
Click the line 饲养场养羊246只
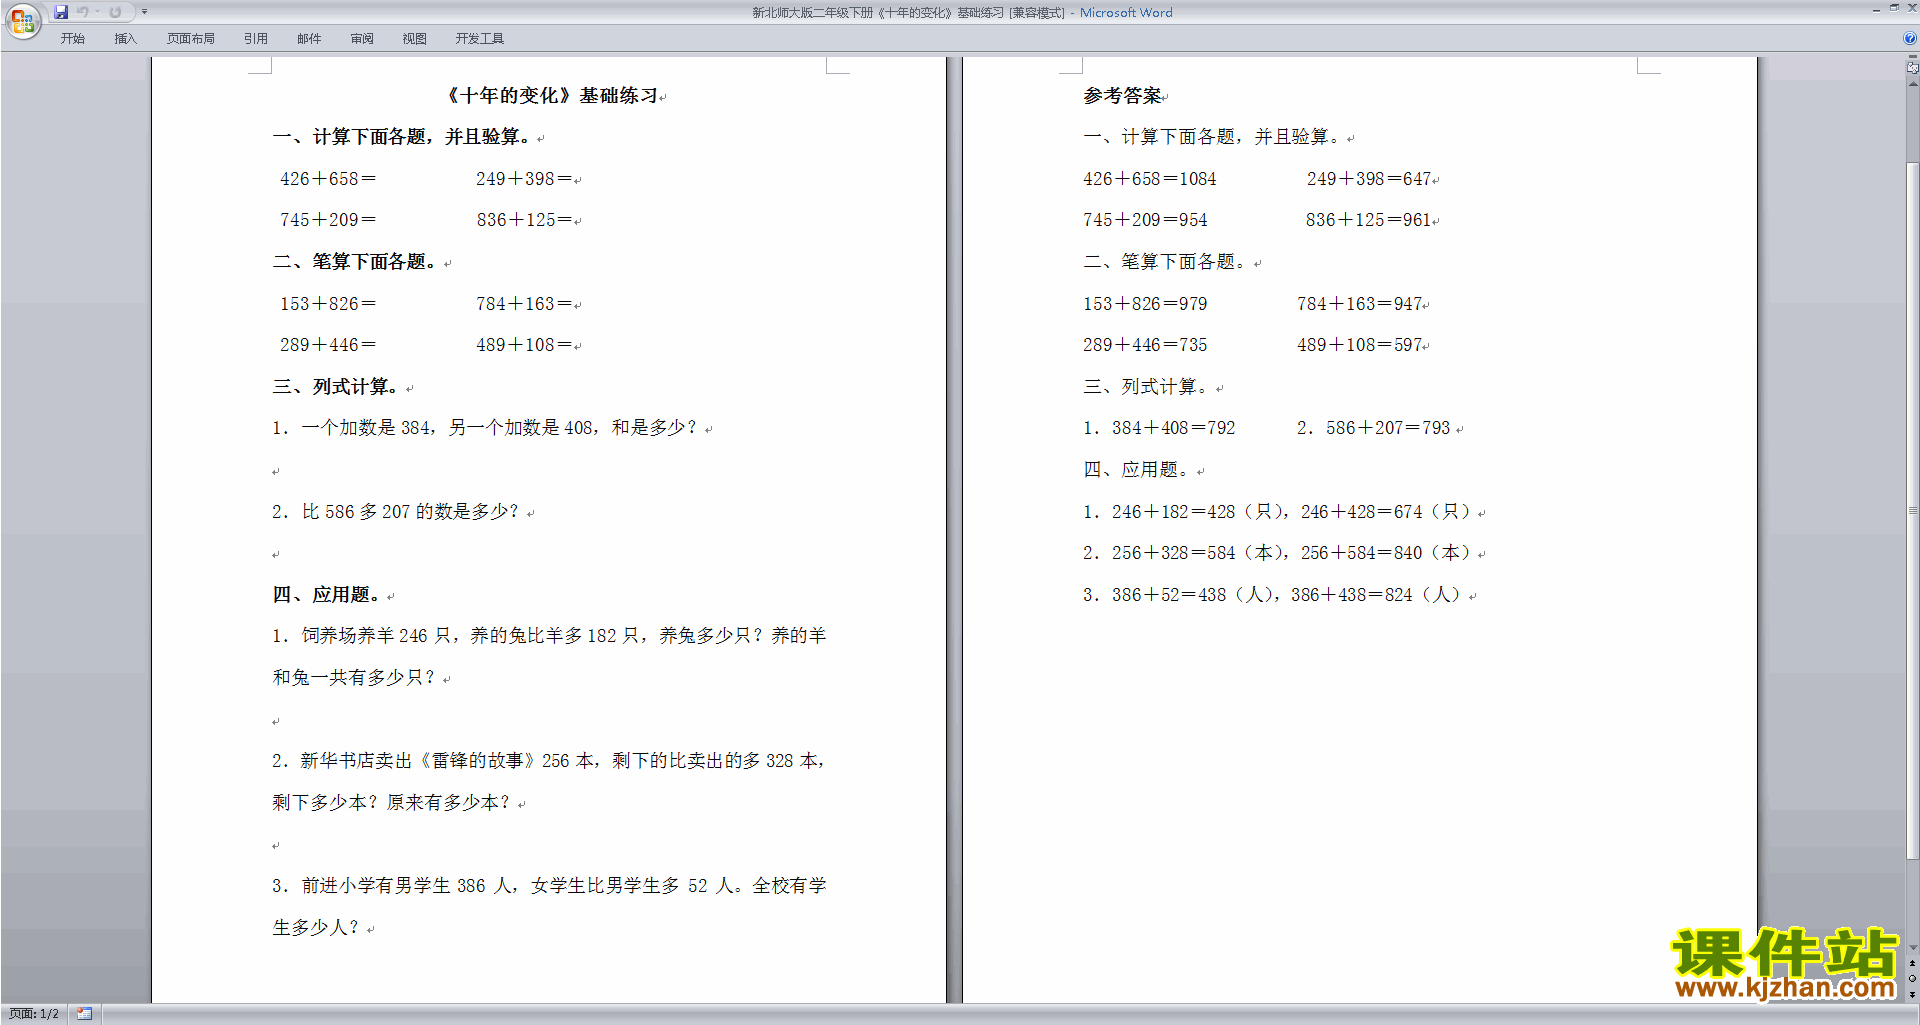[x=549, y=636]
